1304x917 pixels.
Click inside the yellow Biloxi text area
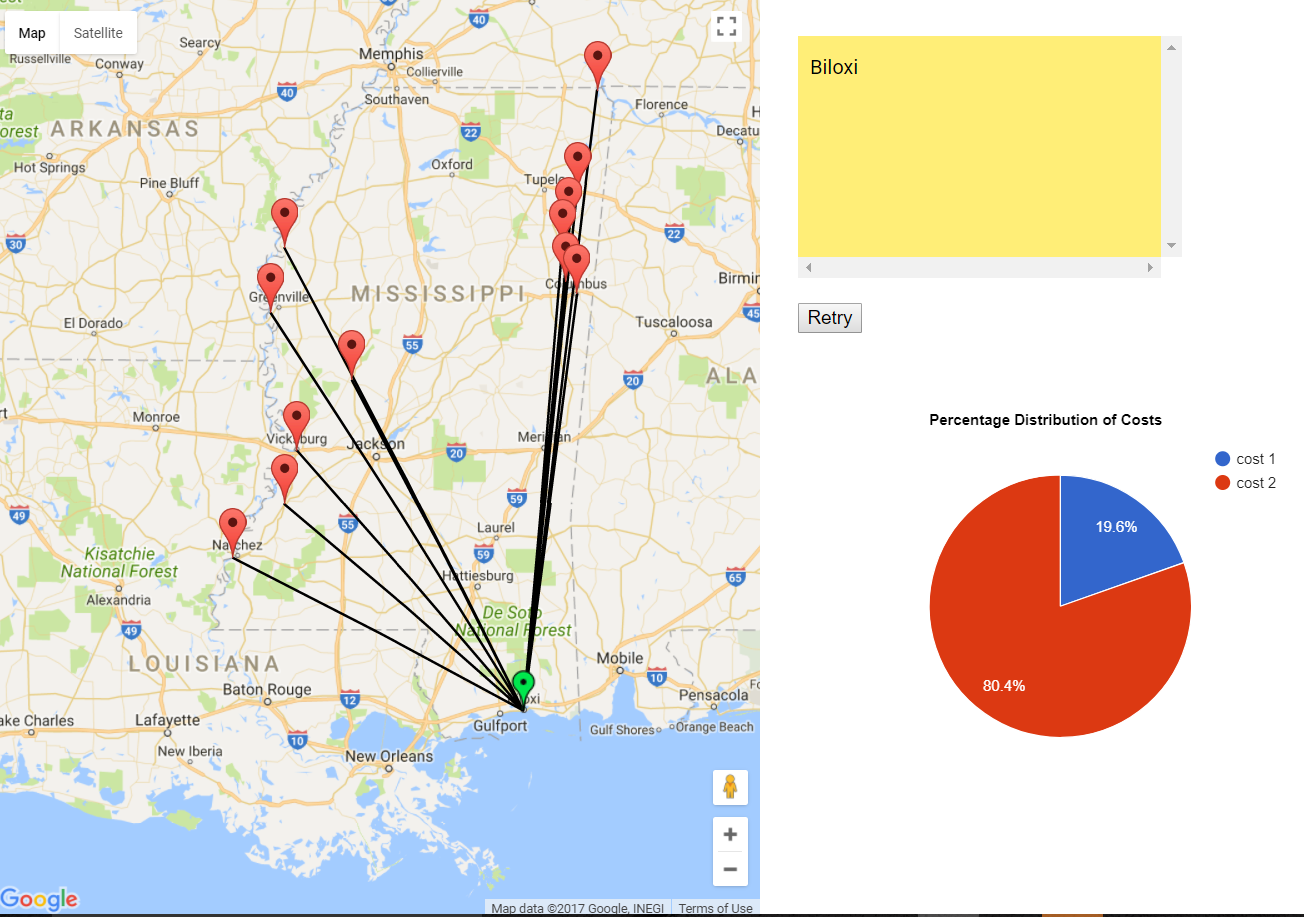[978, 145]
